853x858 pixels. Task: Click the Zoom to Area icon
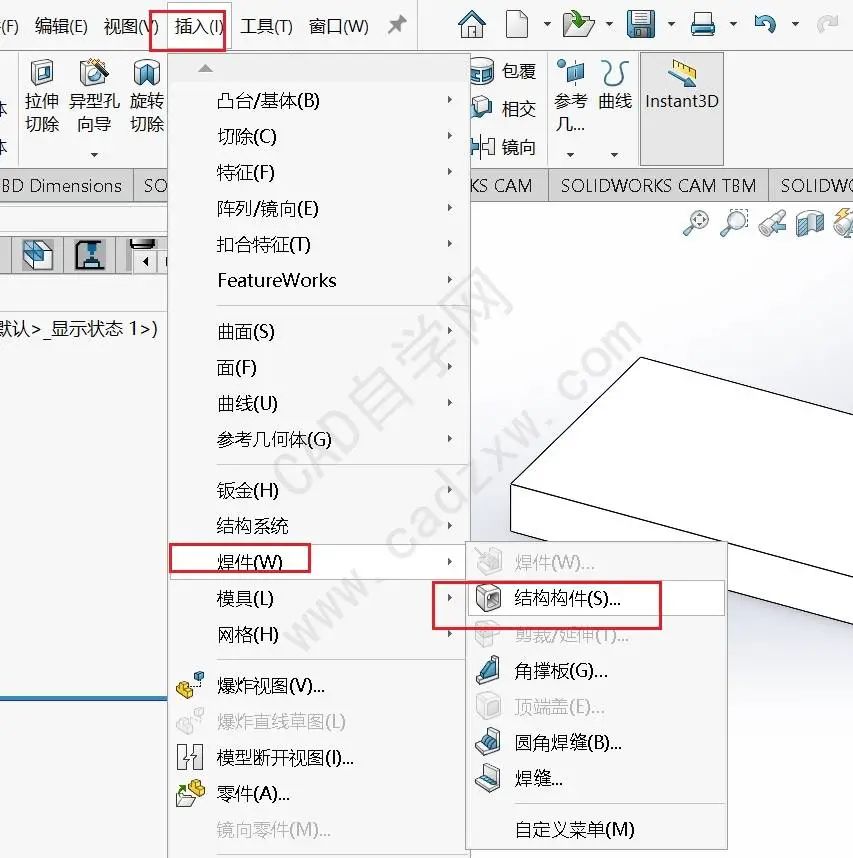[x=734, y=223]
